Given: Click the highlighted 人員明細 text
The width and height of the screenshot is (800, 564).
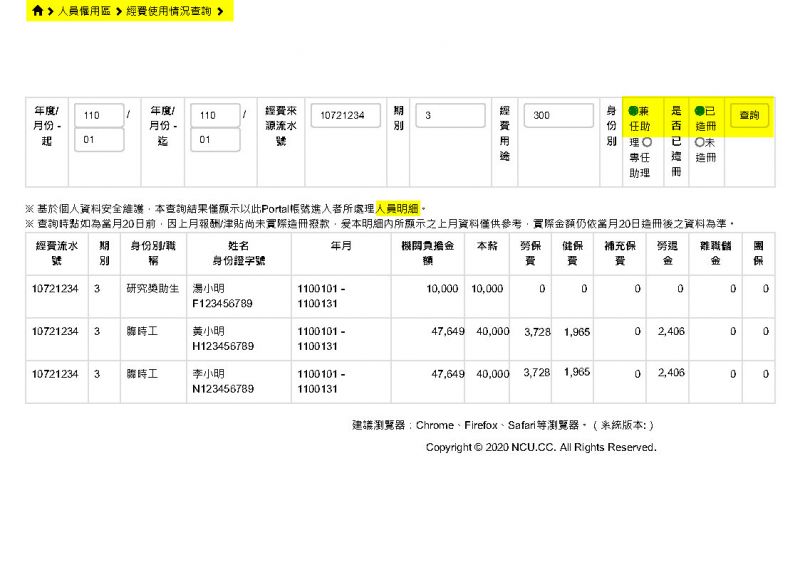Looking at the screenshot, I should [x=397, y=208].
